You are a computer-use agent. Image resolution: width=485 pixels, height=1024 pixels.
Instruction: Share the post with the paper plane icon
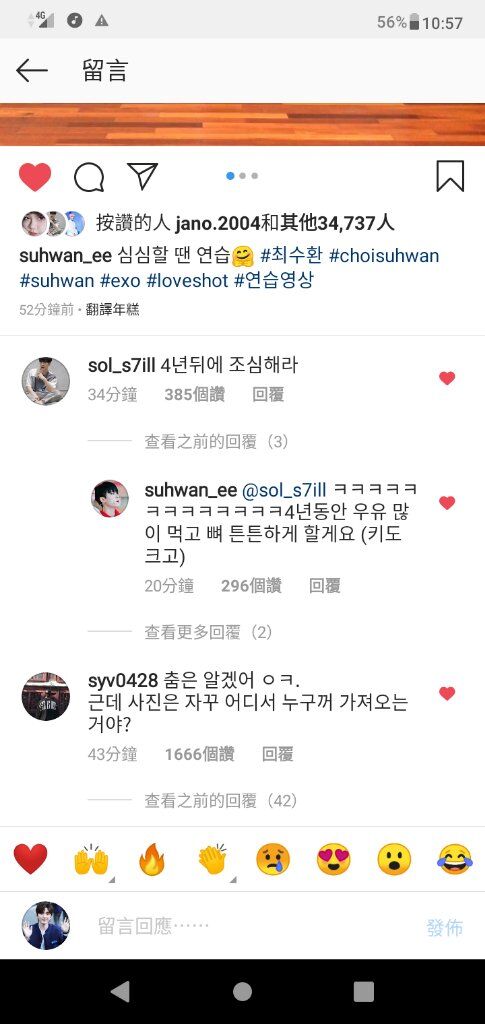tap(142, 176)
